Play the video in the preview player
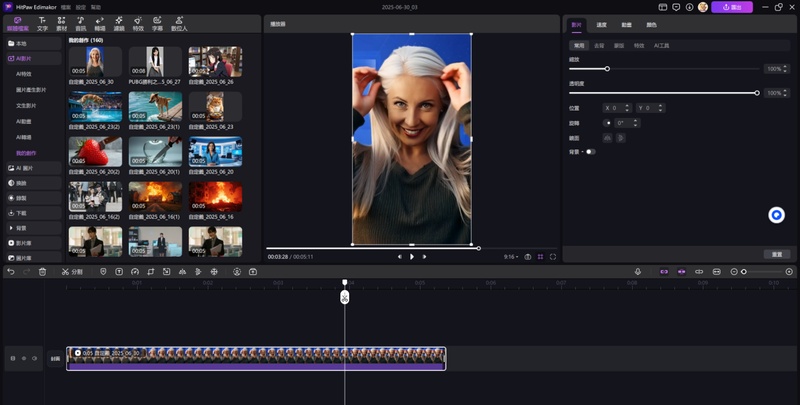Viewport: 800px width, 405px height. 412,257
